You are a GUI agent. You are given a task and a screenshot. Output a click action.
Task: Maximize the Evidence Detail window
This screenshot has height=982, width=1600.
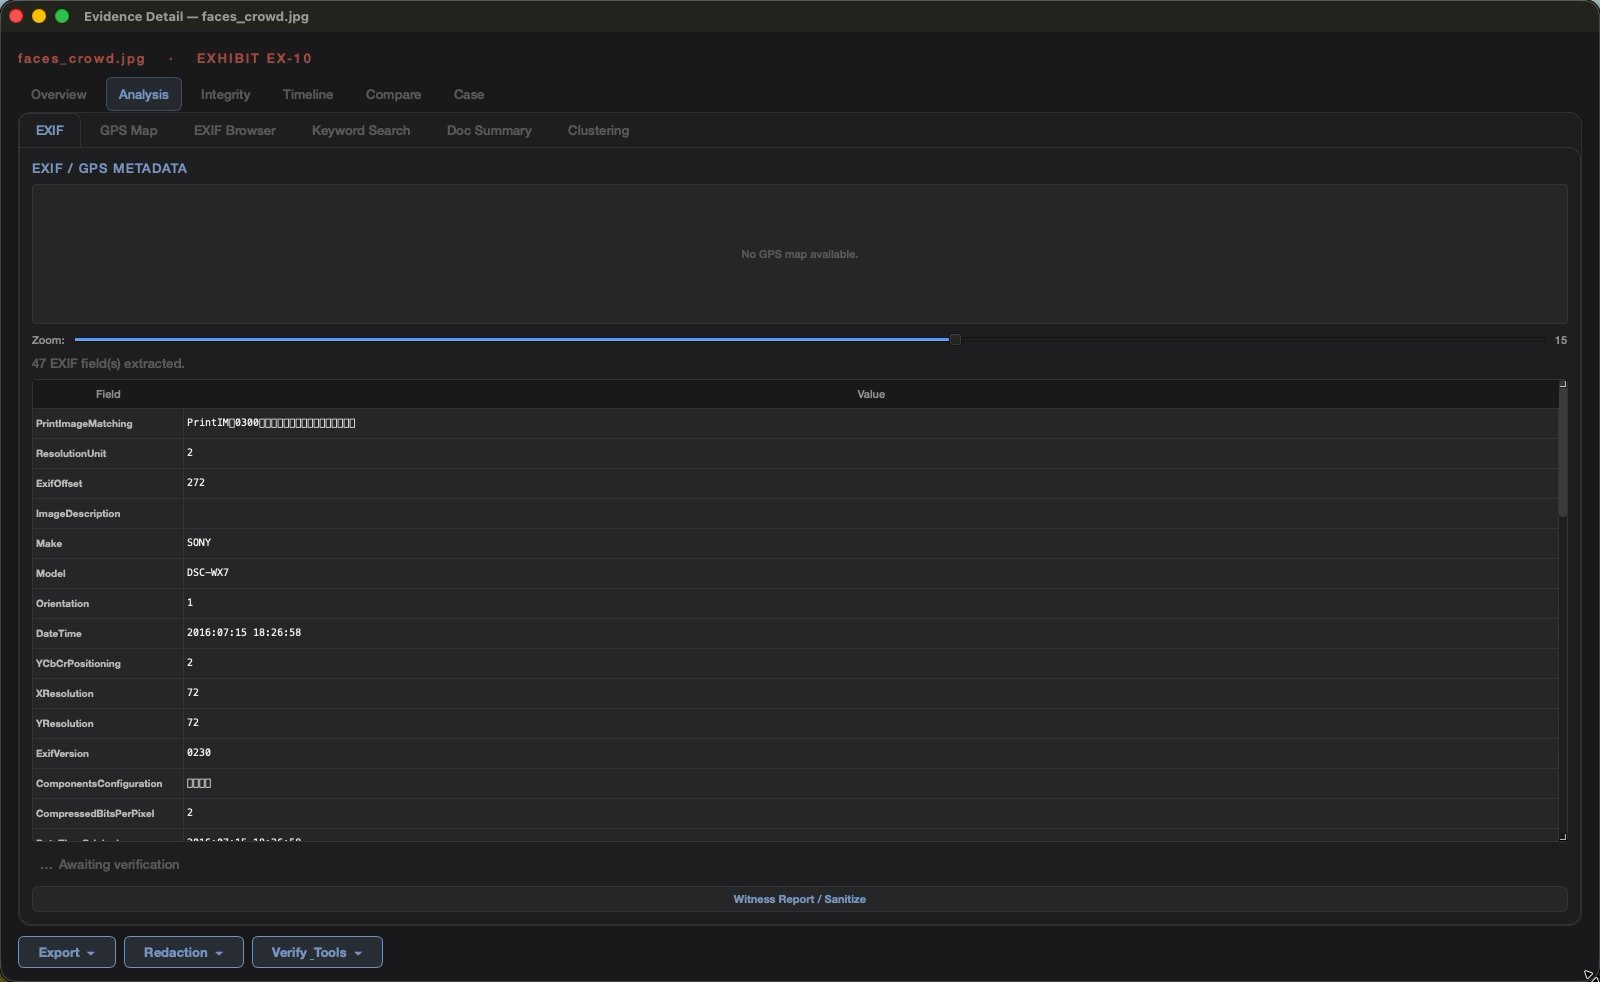[62, 16]
